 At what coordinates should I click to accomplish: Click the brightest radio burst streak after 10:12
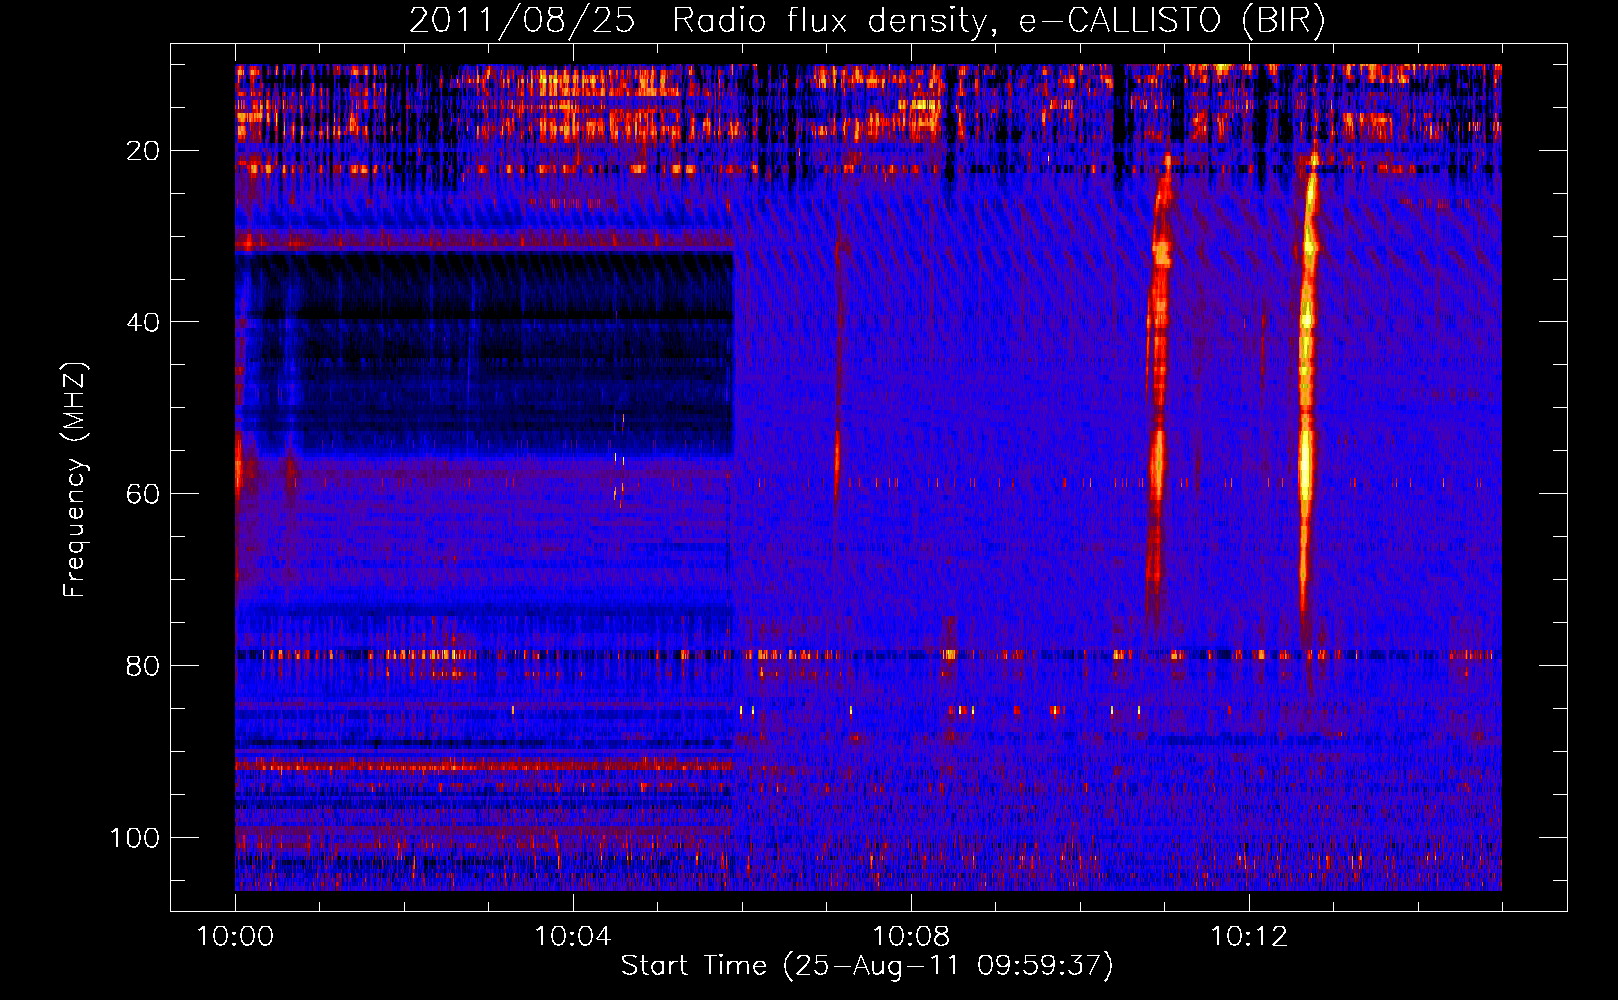pos(1307,400)
